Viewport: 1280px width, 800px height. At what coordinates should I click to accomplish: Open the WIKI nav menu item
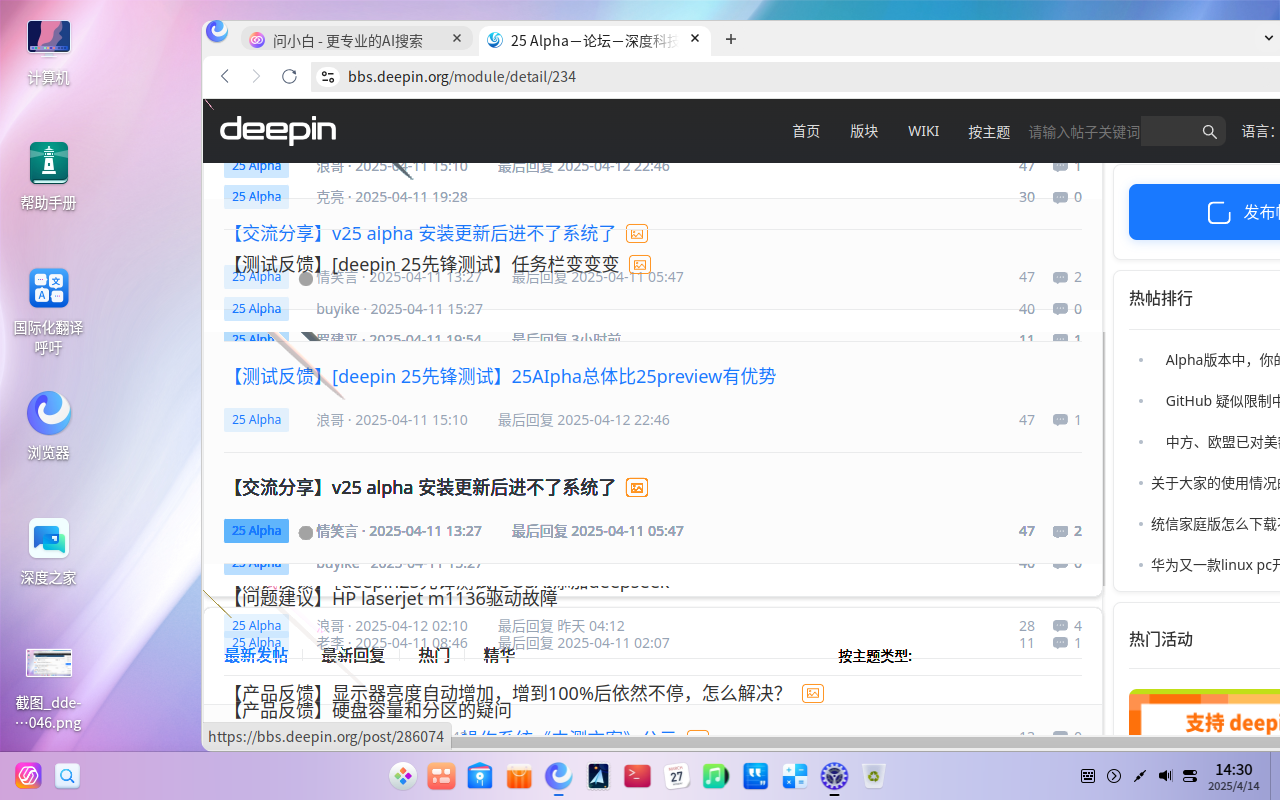pyautogui.click(x=923, y=131)
